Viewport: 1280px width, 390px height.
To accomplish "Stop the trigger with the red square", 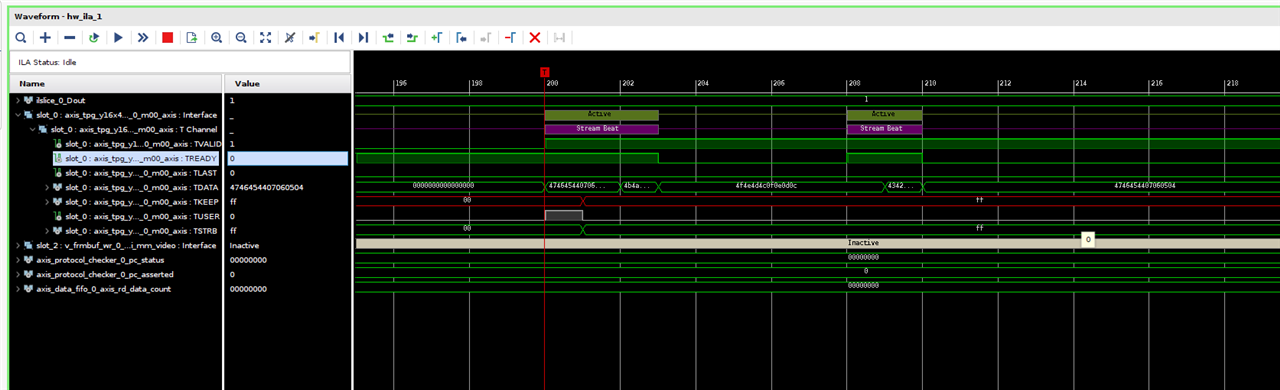I will [167, 37].
